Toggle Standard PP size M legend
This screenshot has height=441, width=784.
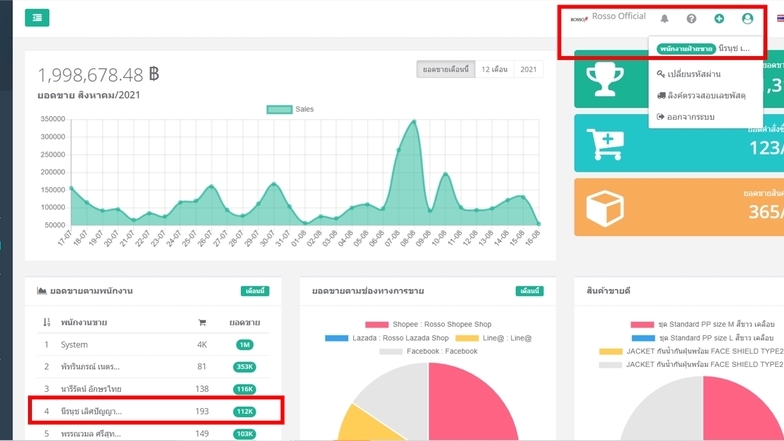pyautogui.click(x=702, y=324)
